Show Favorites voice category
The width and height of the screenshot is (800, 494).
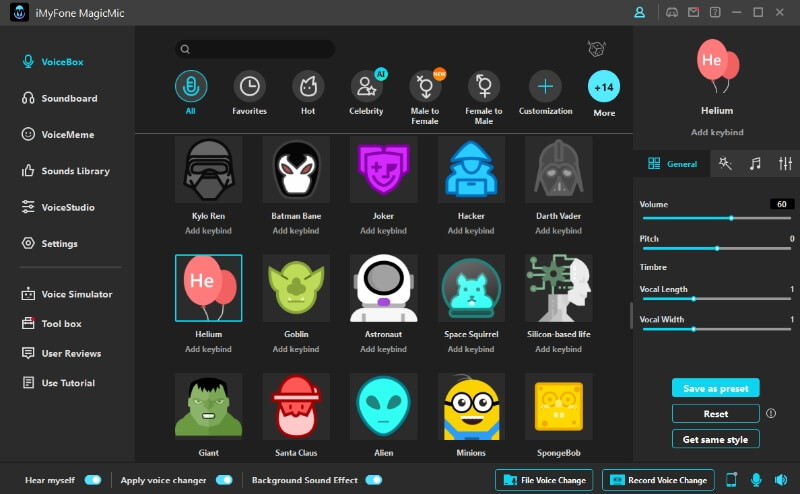tap(249, 93)
